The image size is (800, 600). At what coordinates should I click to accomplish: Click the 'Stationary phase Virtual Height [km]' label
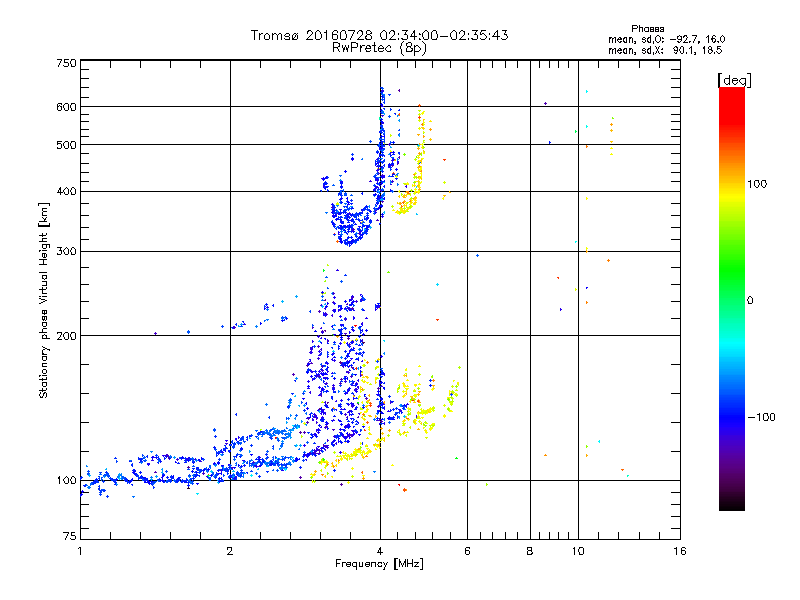tap(44, 300)
